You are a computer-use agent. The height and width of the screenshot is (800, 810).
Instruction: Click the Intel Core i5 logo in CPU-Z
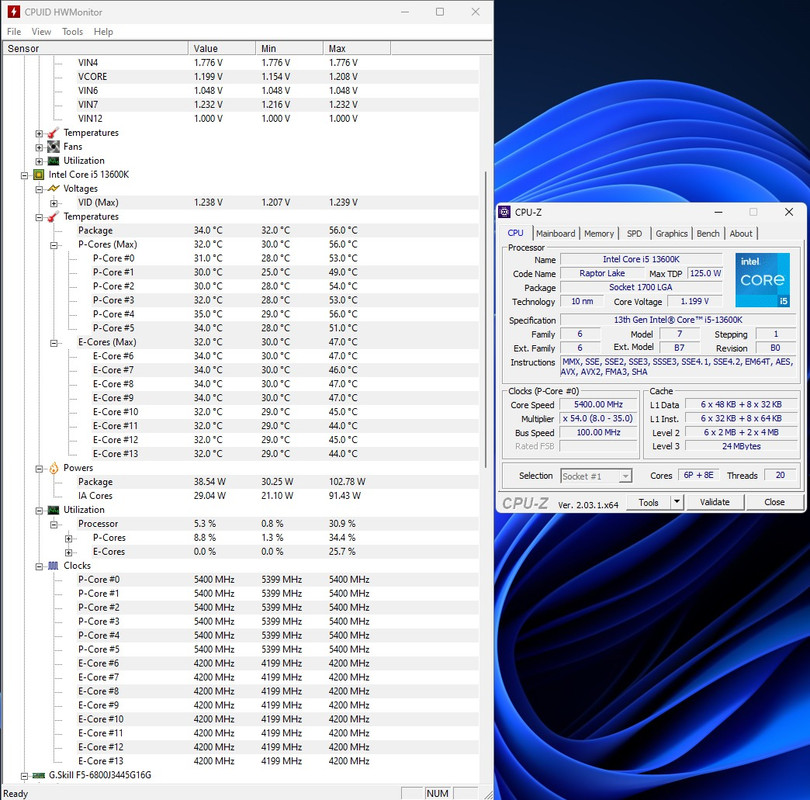(762, 280)
